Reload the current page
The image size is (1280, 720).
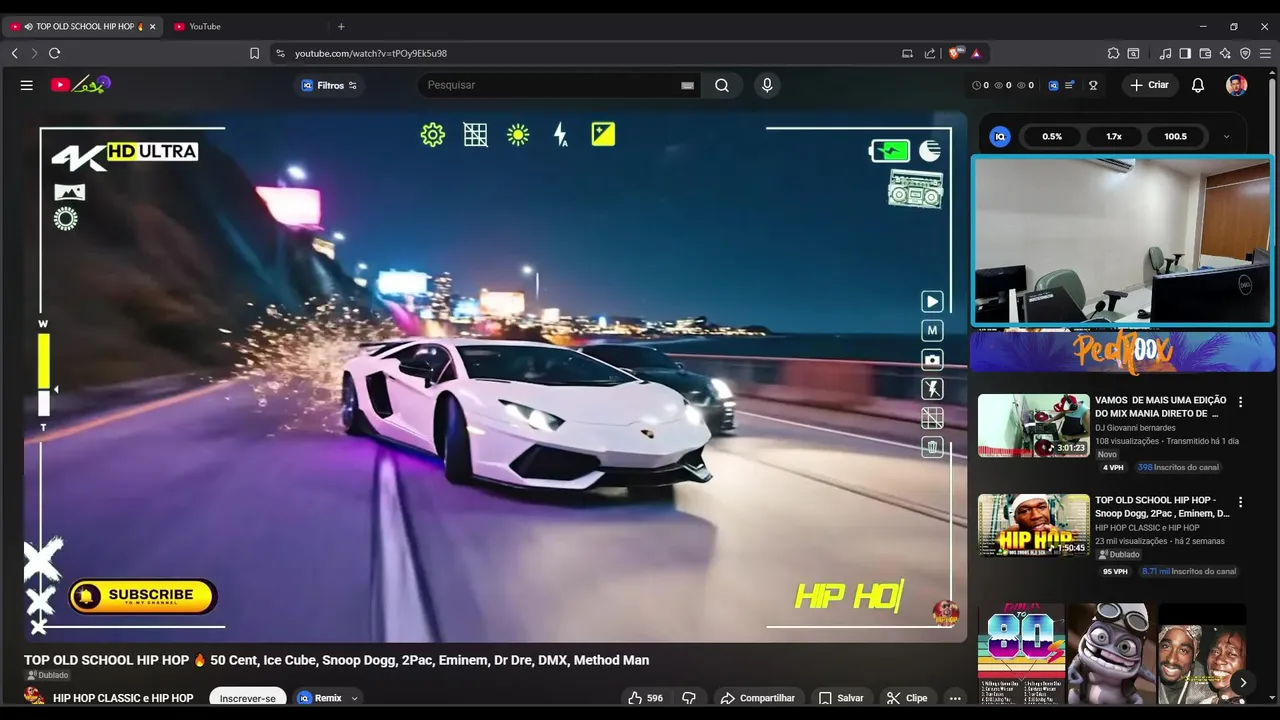[x=54, y=53]
